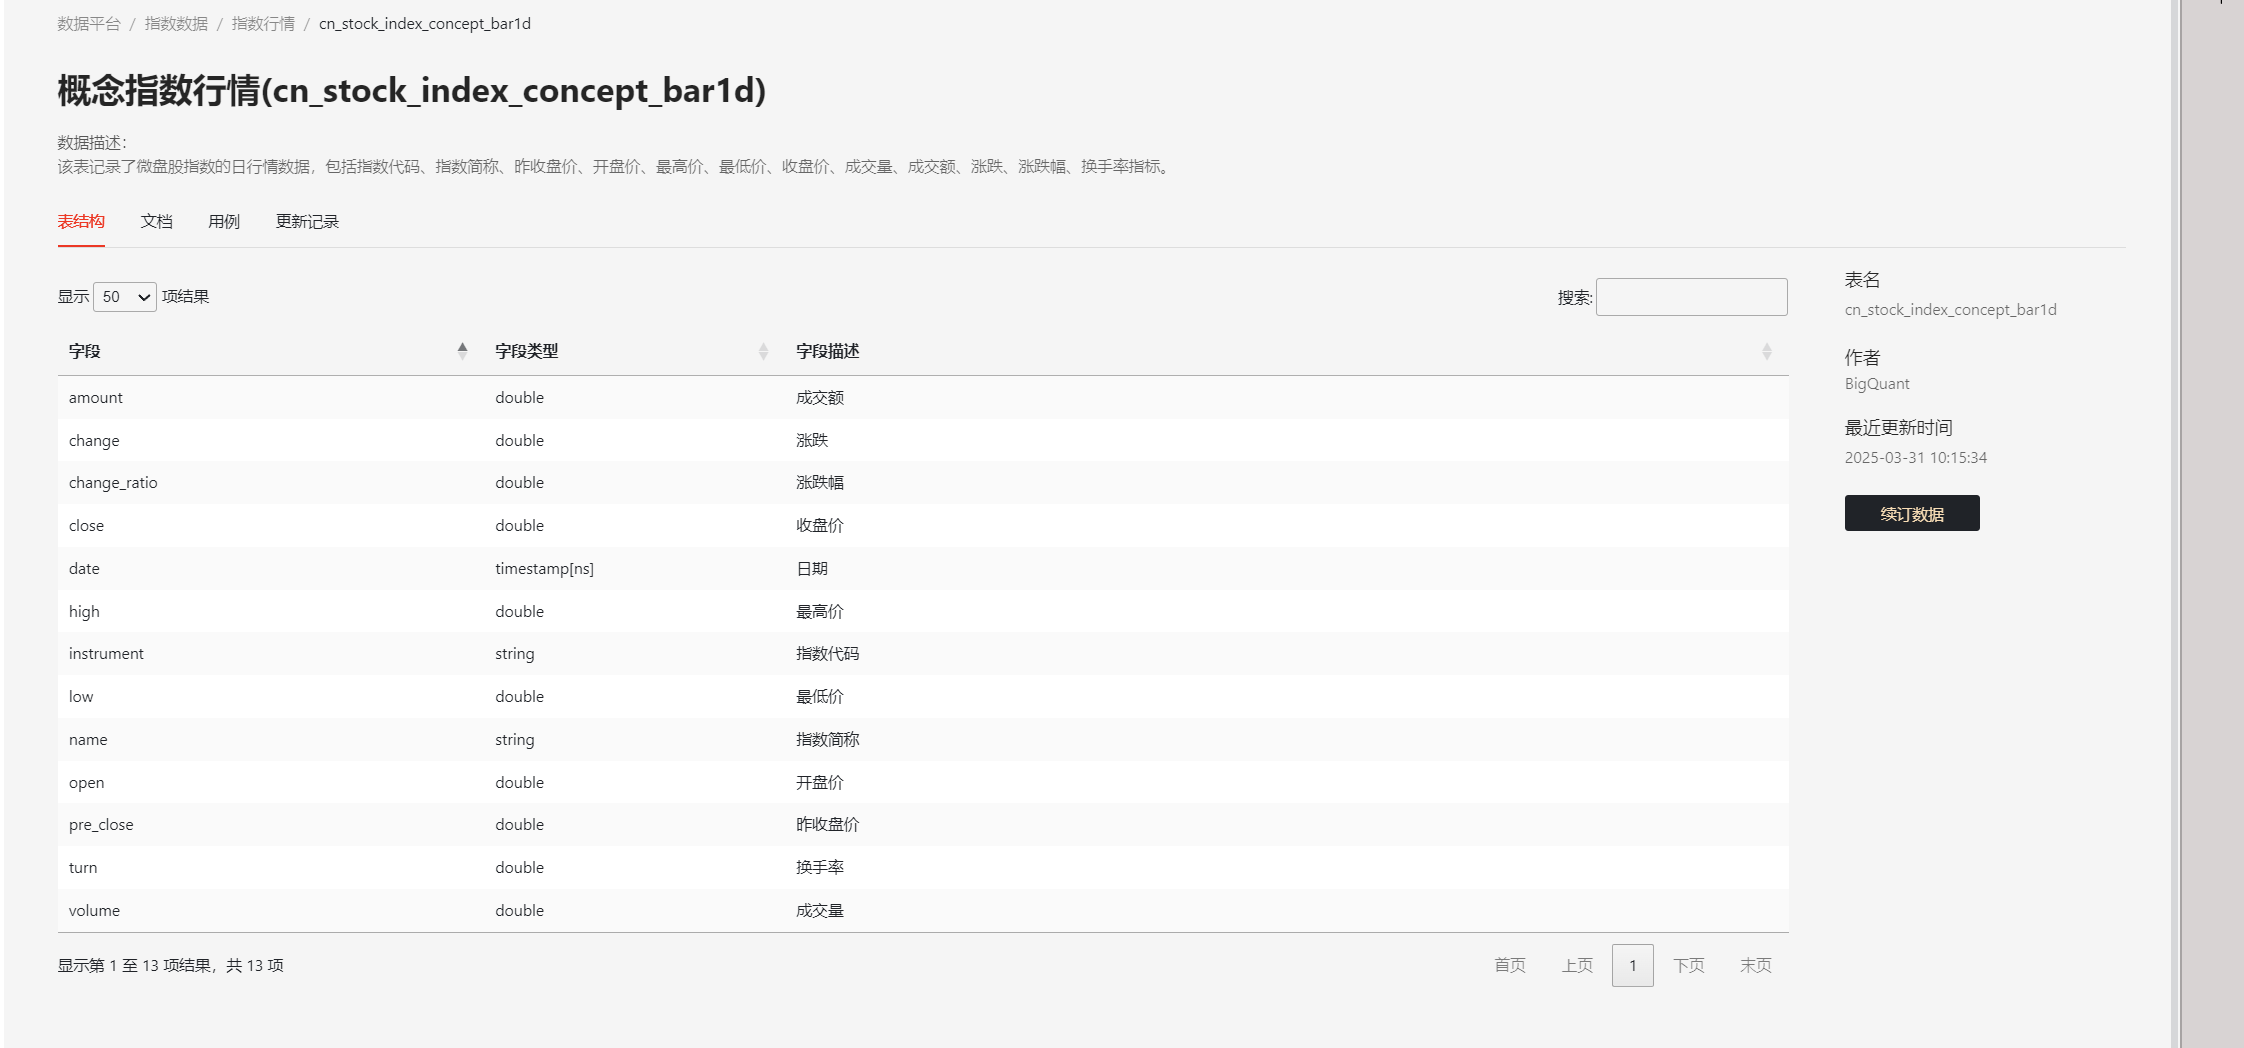Navigate to 指数行情 breadcrumb
This screenshot has width=2244, height=1048.
(x=263, y=23)
